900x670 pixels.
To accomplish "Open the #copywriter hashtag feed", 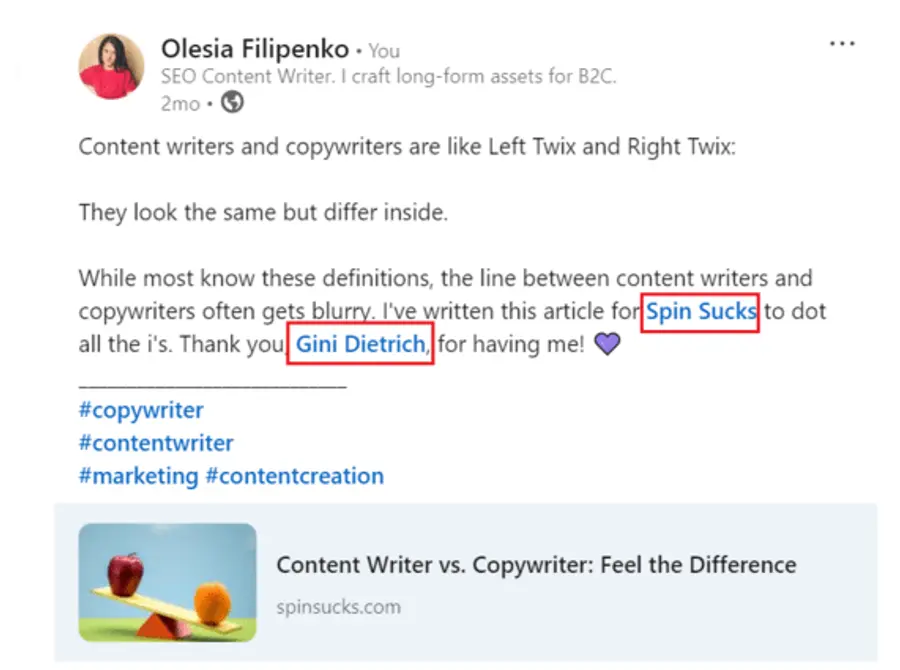I will tap(140, 409).
